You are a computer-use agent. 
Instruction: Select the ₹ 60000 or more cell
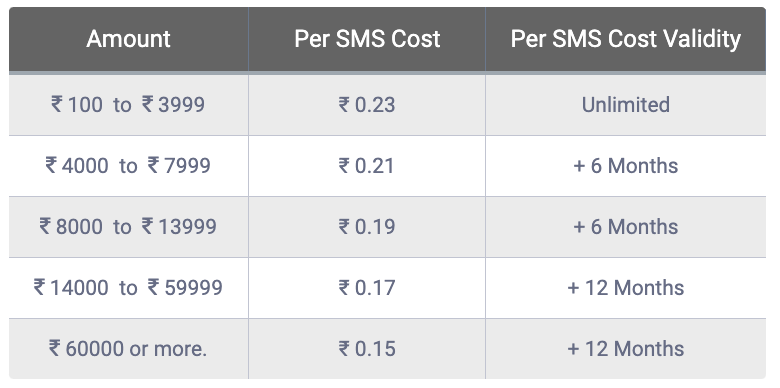tap(128, 349)
